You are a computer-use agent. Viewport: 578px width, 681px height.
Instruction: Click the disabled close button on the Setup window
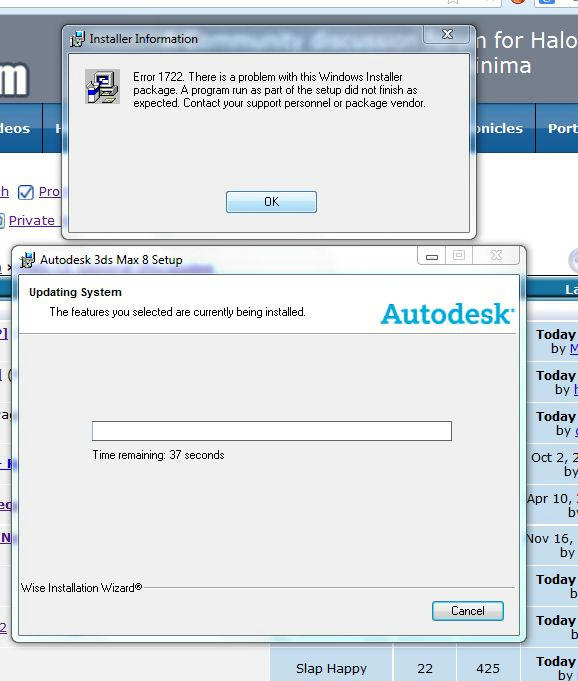pyautogui.click(x=496, y=255)
